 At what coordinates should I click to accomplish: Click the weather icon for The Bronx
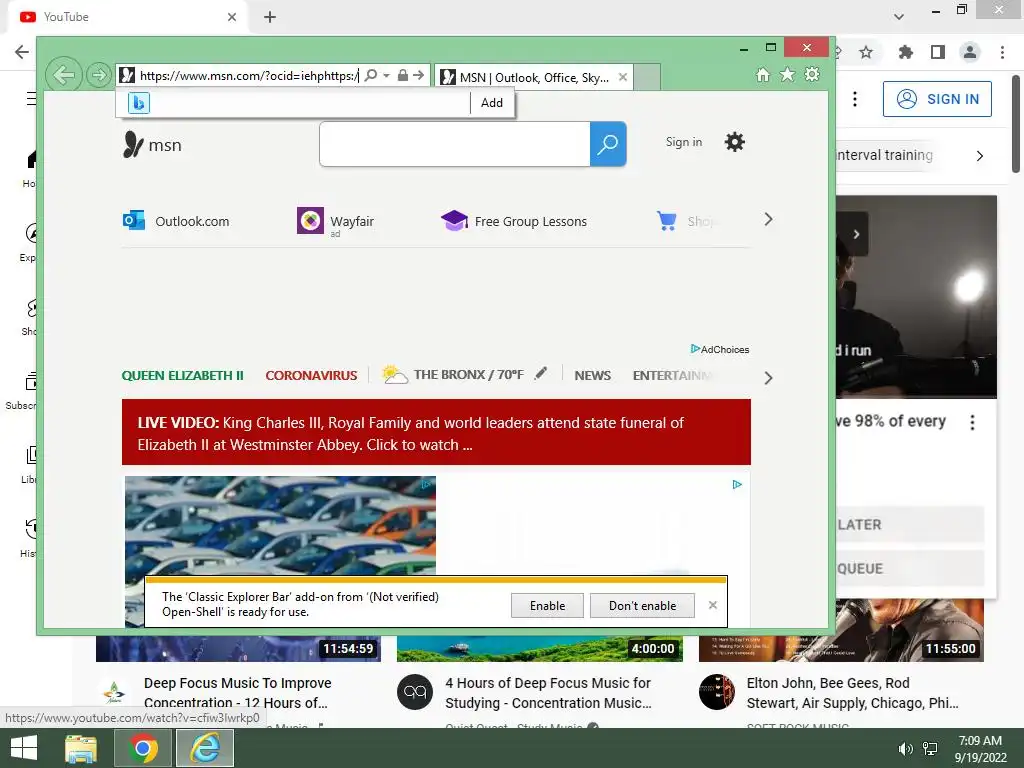394,374
